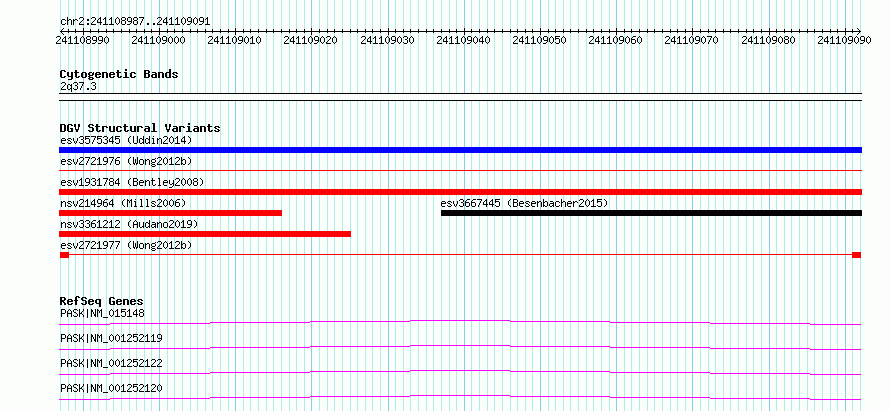Select the PASK|NM_001252120 transcript label

coord(111,388)
